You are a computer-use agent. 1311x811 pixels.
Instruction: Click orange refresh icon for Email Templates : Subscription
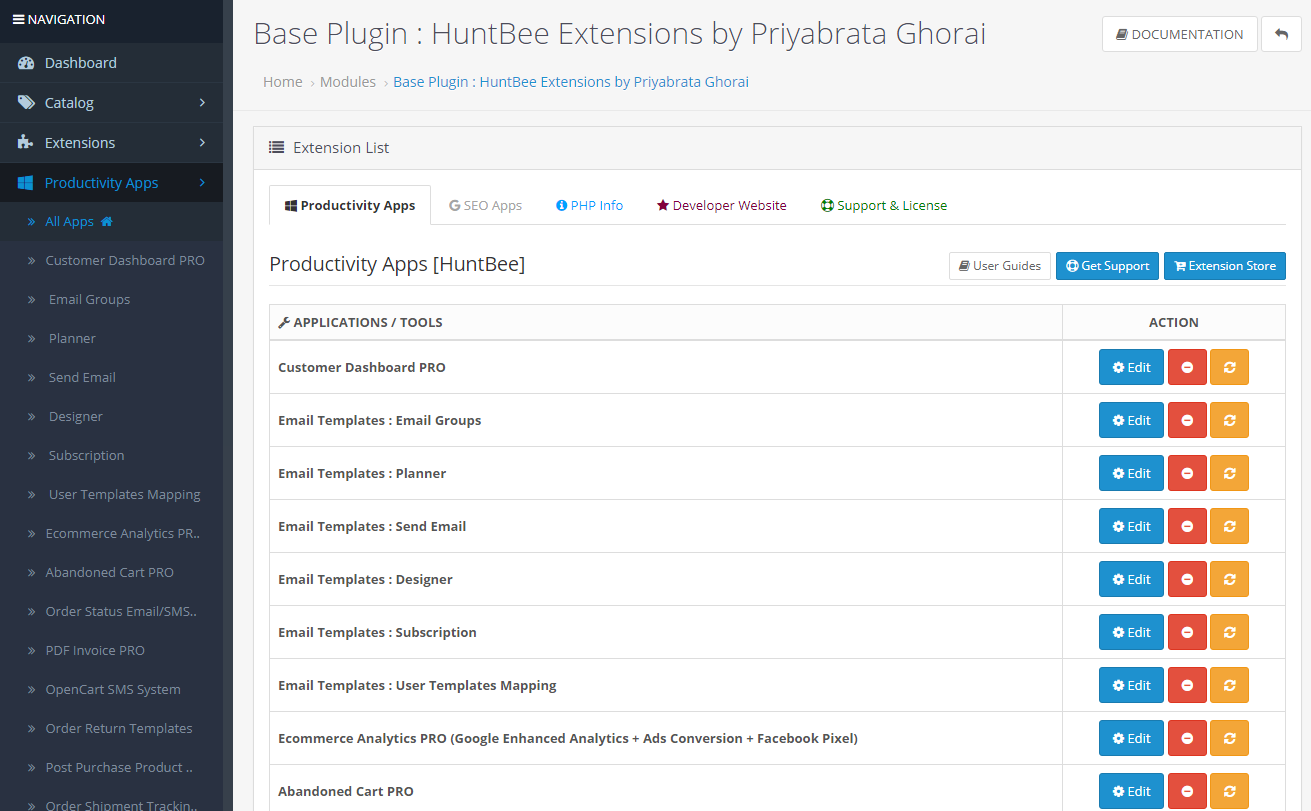point(1229,632)
